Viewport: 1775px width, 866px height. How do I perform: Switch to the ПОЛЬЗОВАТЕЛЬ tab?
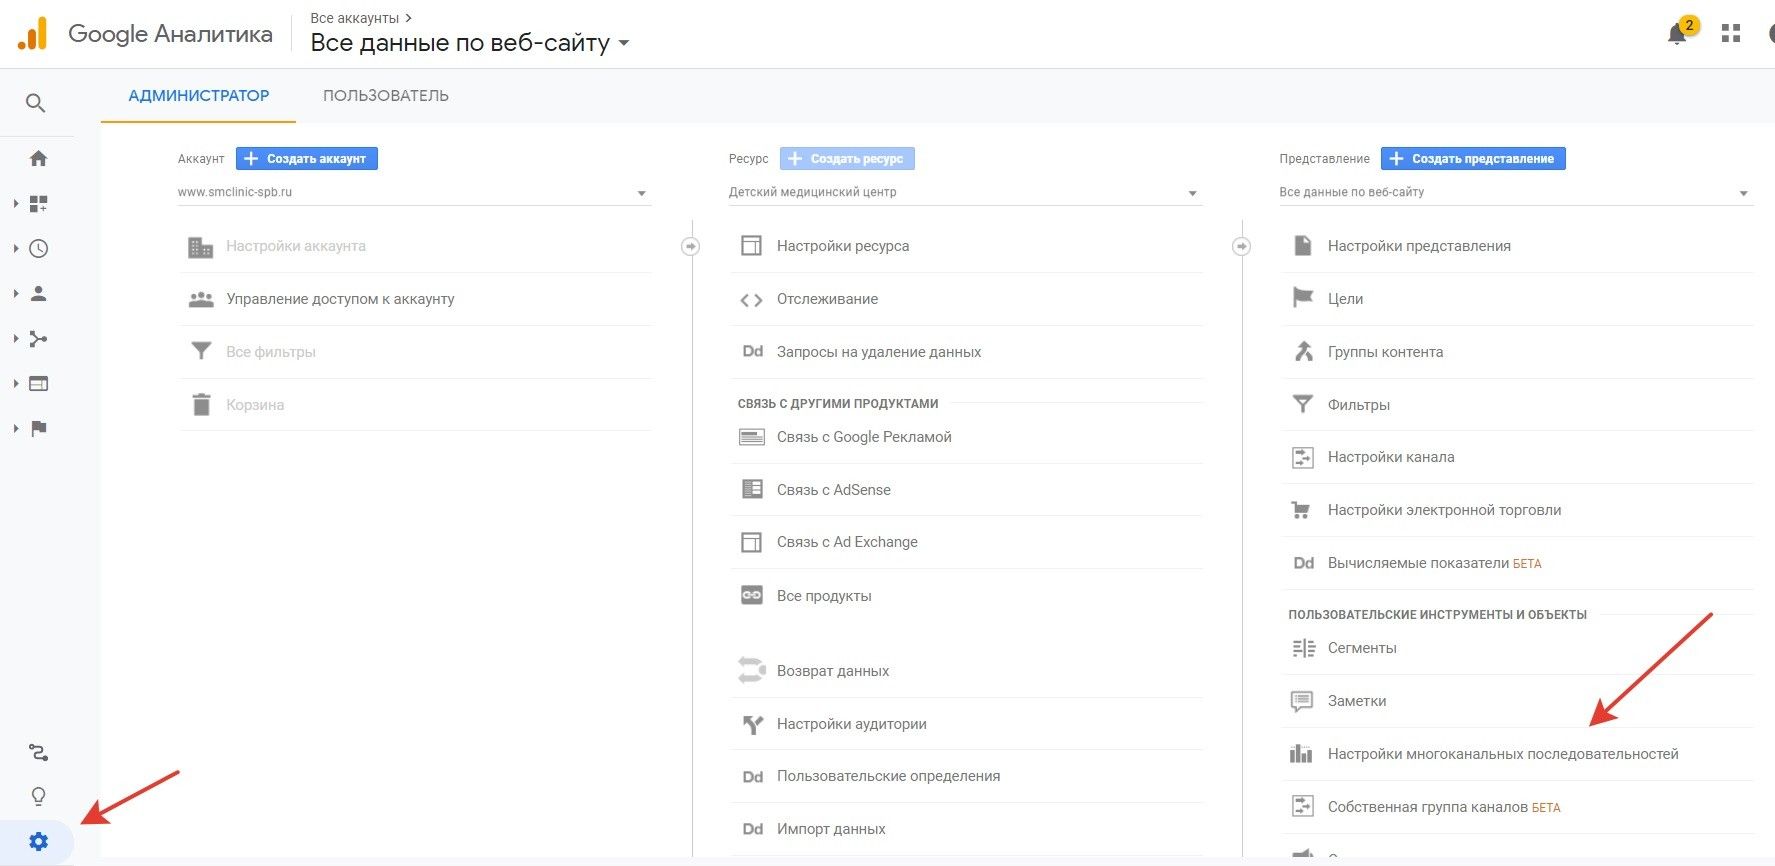pos(386,96)
